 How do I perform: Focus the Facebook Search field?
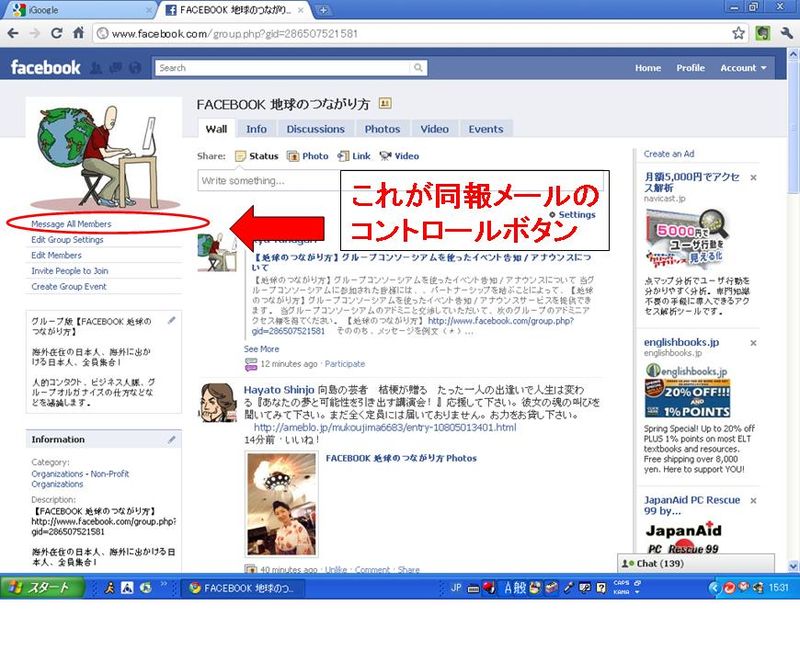click(285, 68)
